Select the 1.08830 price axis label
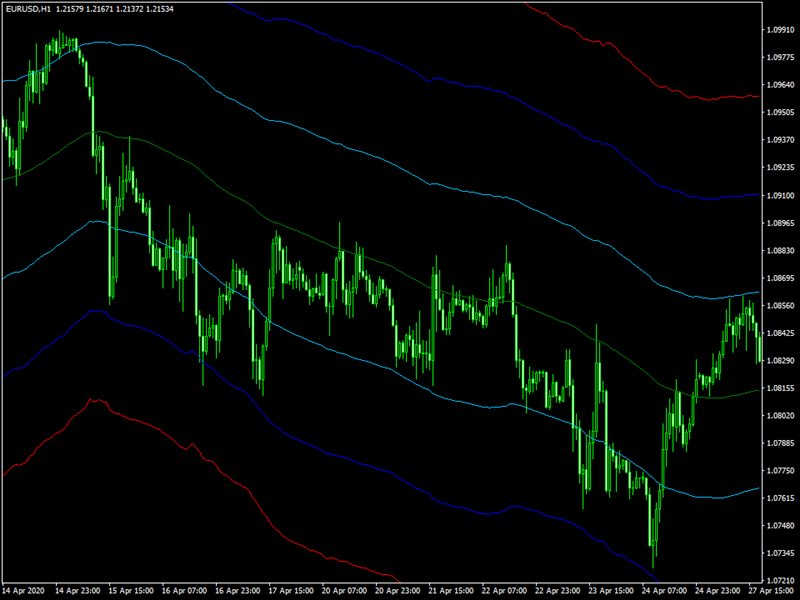This screenshot has height=600, width=800. coord(780,251)
